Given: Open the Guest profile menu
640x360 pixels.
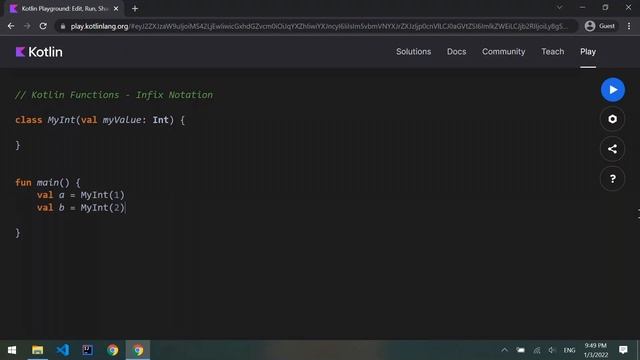Looking at the screenshot, I should 600,26.
